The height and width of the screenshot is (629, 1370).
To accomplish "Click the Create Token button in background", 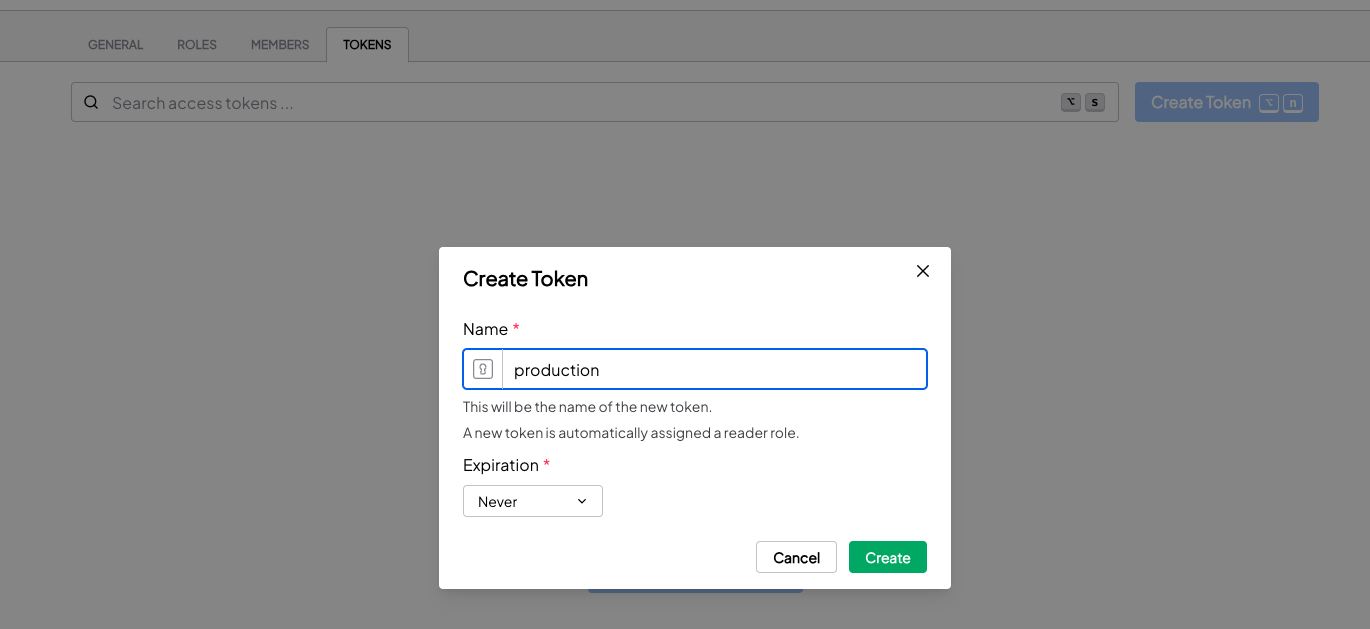I will 1227,102.
